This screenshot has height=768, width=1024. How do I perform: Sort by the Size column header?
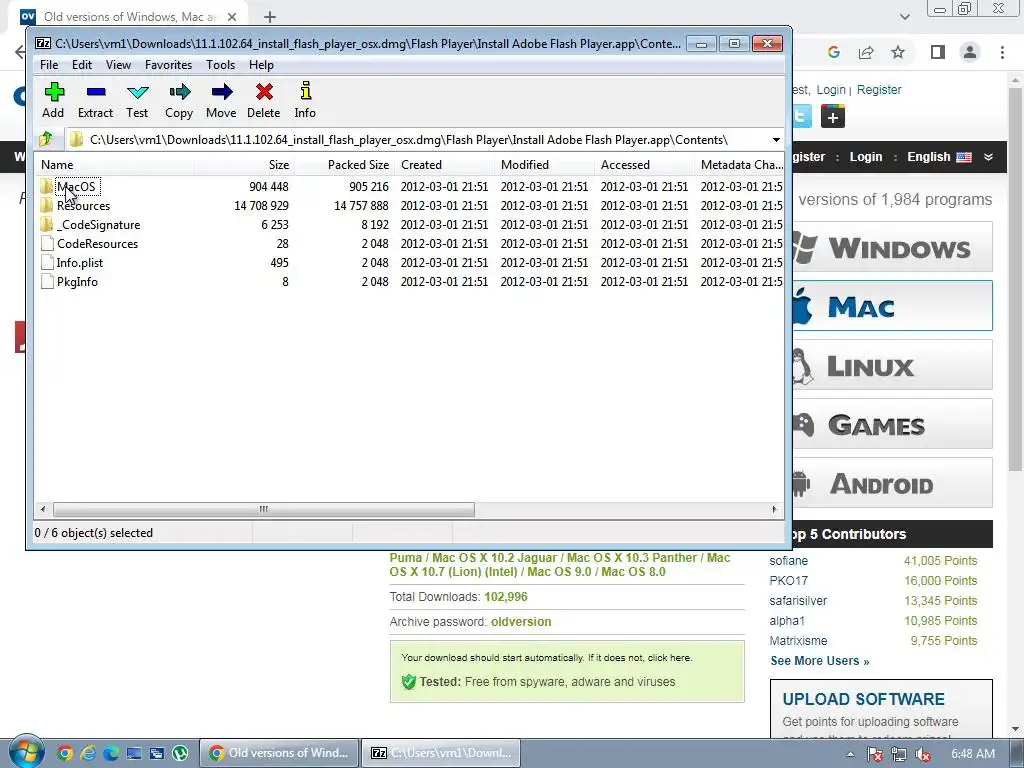244,165
